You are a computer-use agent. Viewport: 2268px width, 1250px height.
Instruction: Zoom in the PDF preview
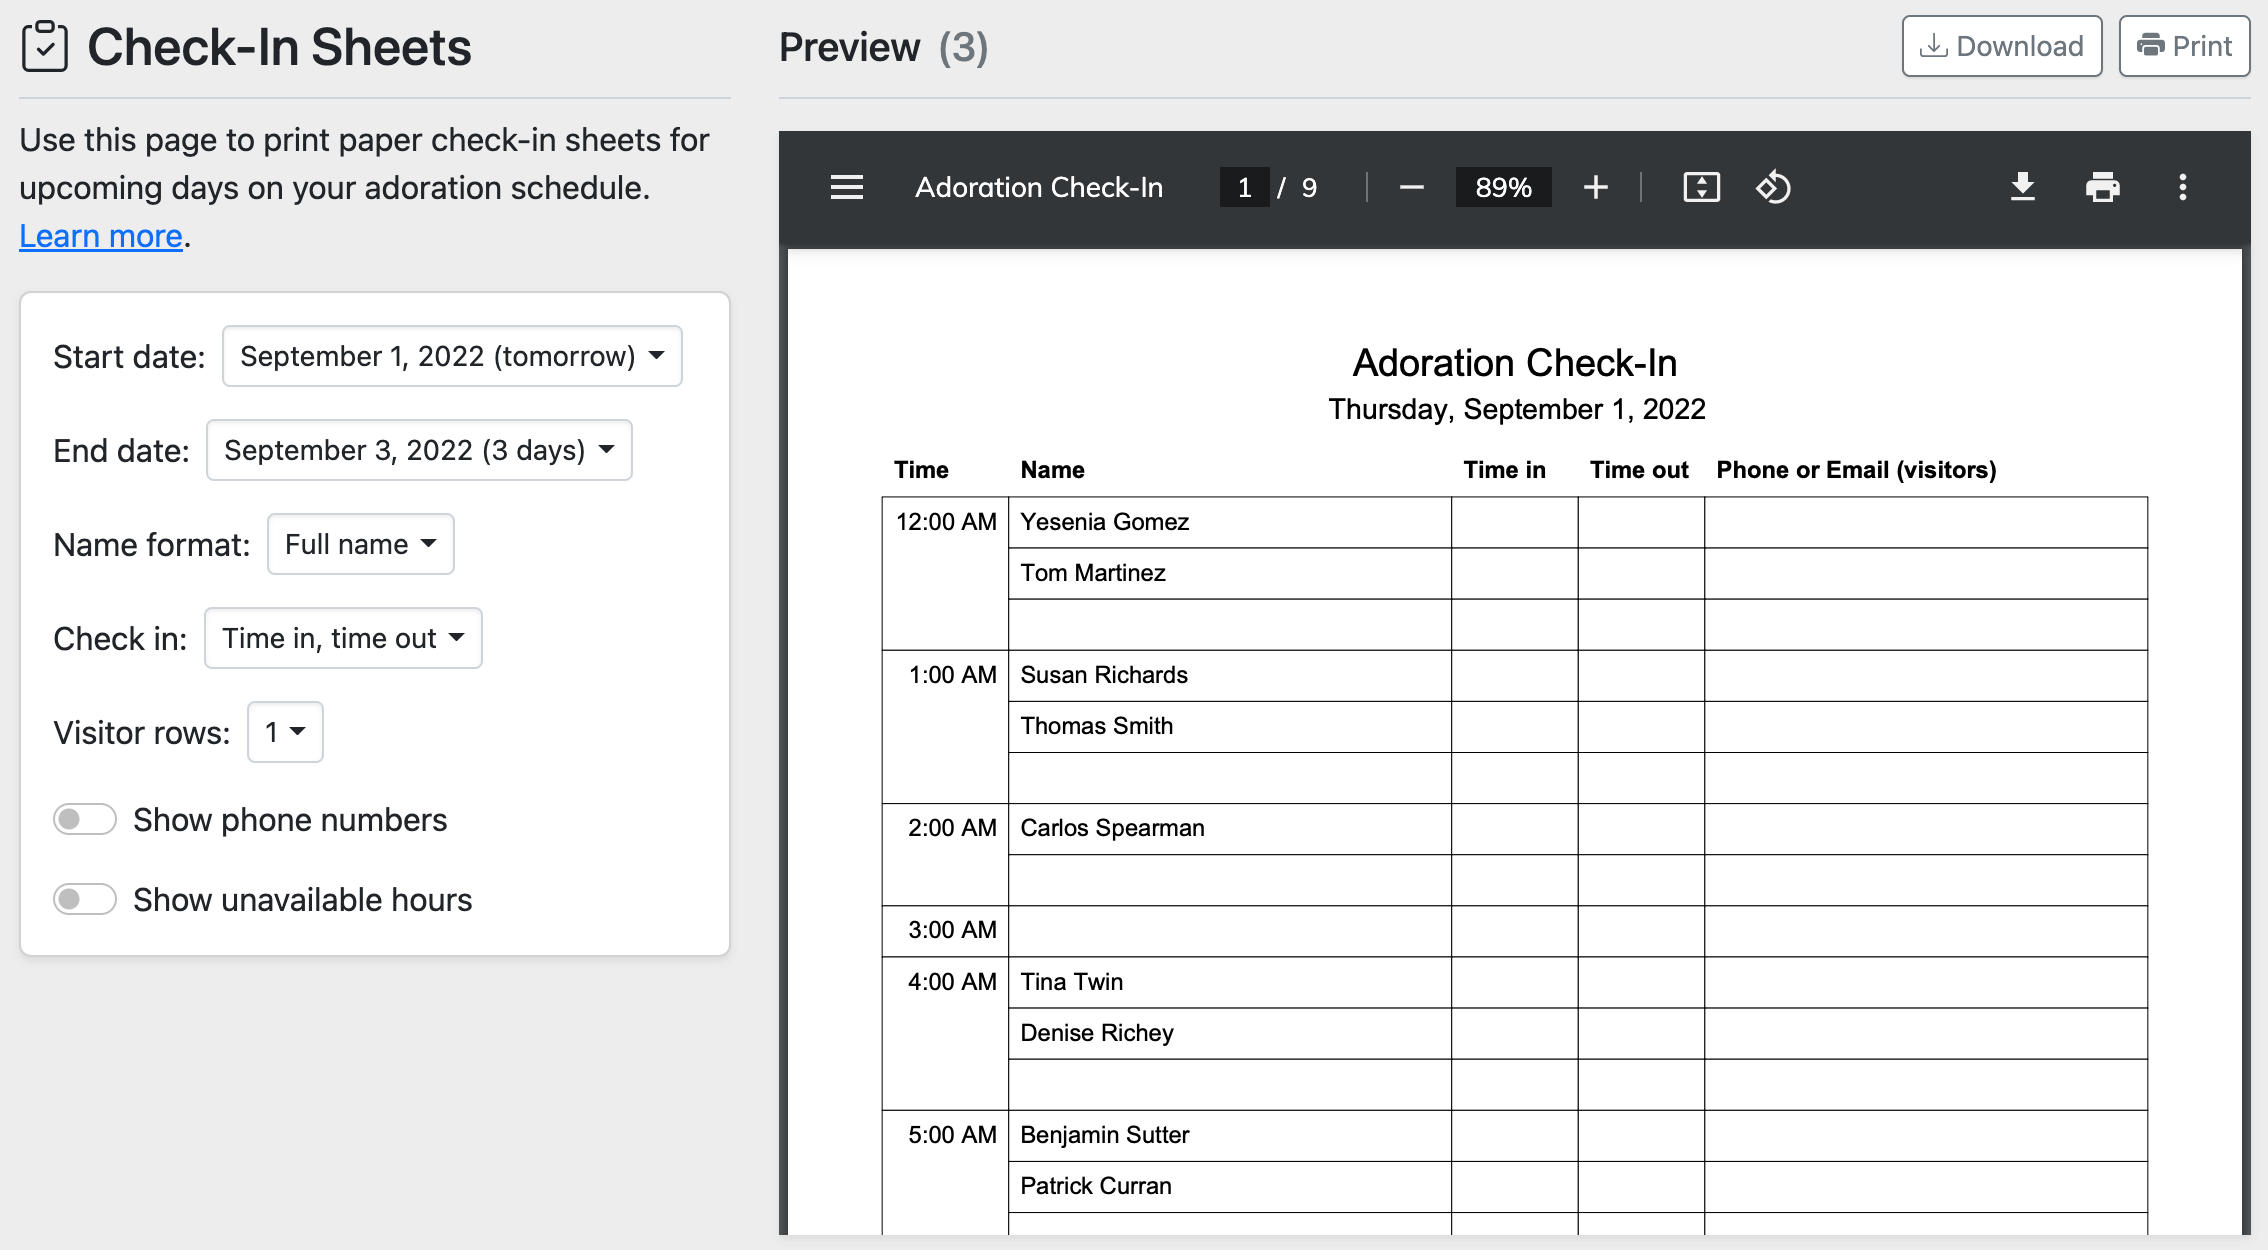1596,187
